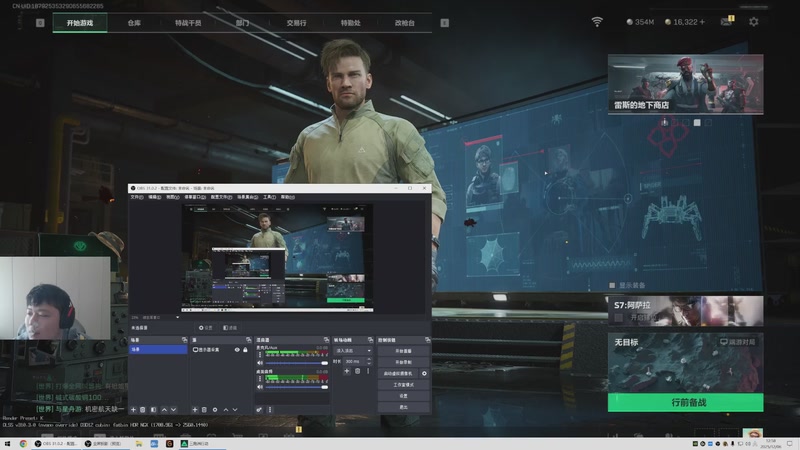The width and height of the screenshot is (800, 450).
Task: Open the 特勤处 tab
Action: (351, 23)
